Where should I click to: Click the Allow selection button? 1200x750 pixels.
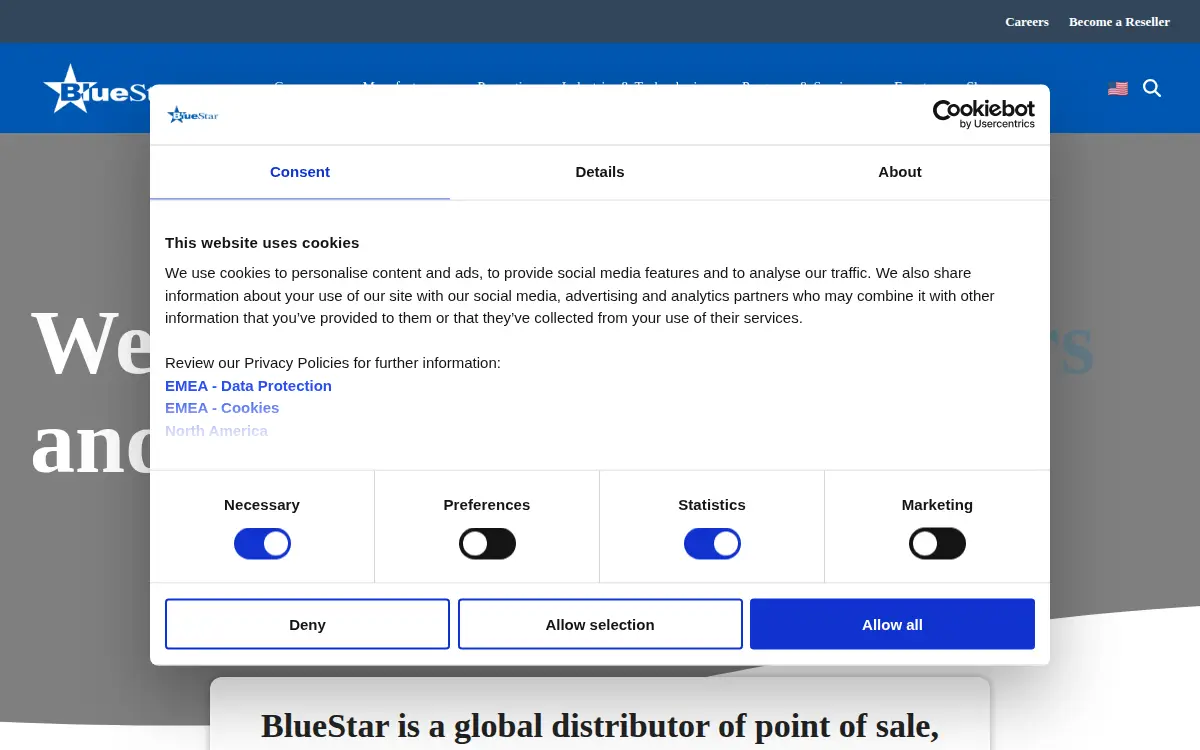tap(600, 624)
